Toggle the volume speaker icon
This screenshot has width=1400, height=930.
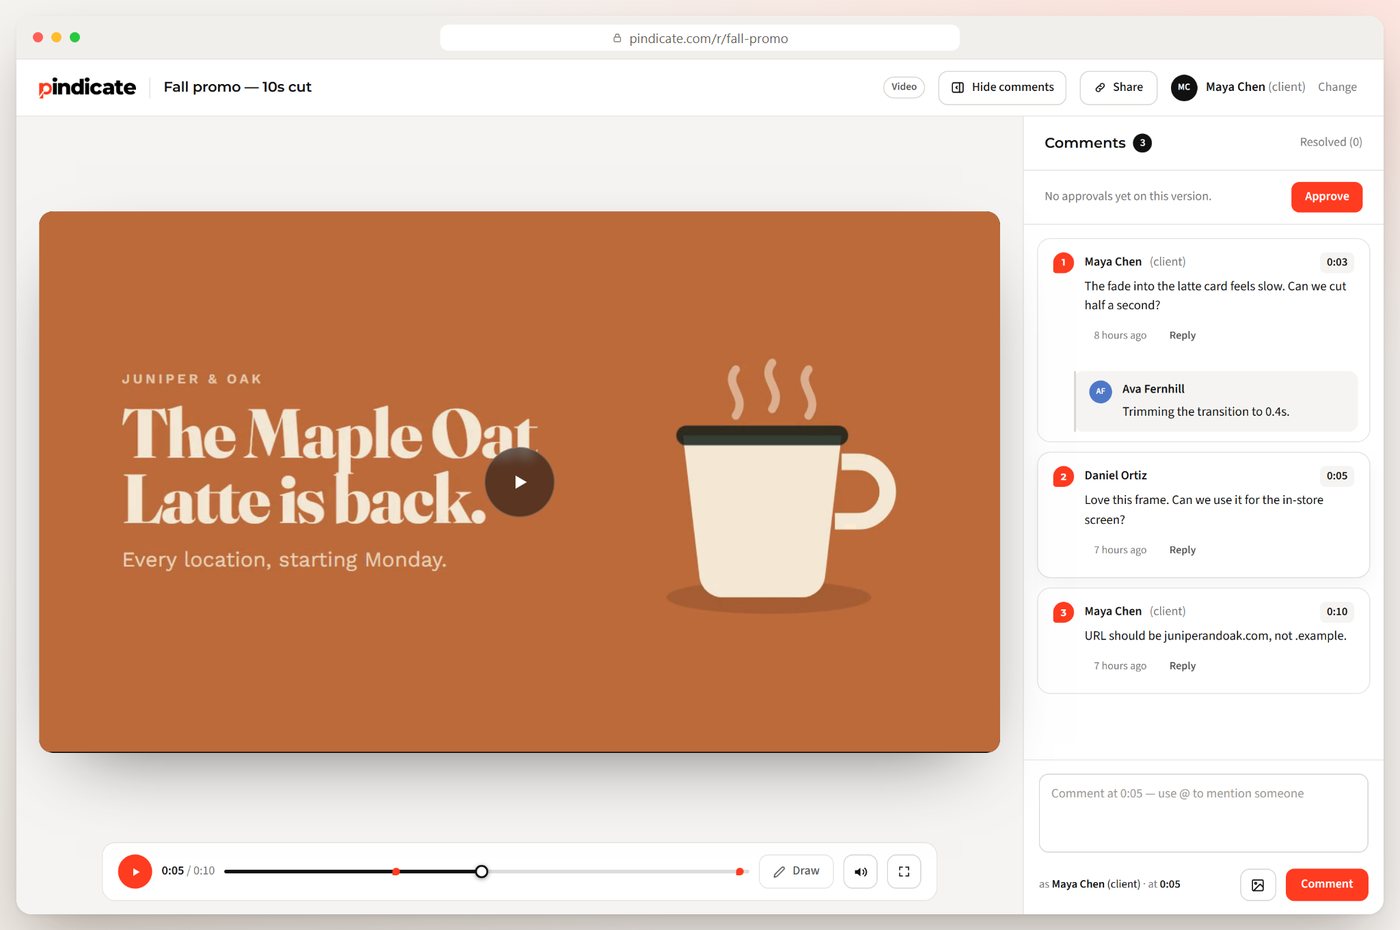tap(860, 871)
